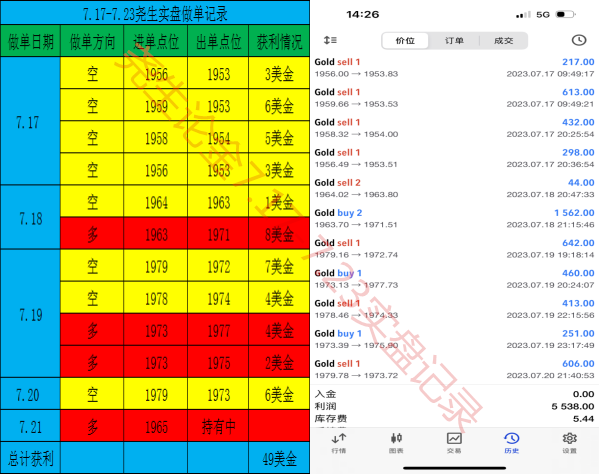The height and width of the screenshot is (474, 600).
Task: Select the 进单点位 column header
Action: [x=156, y=41]
